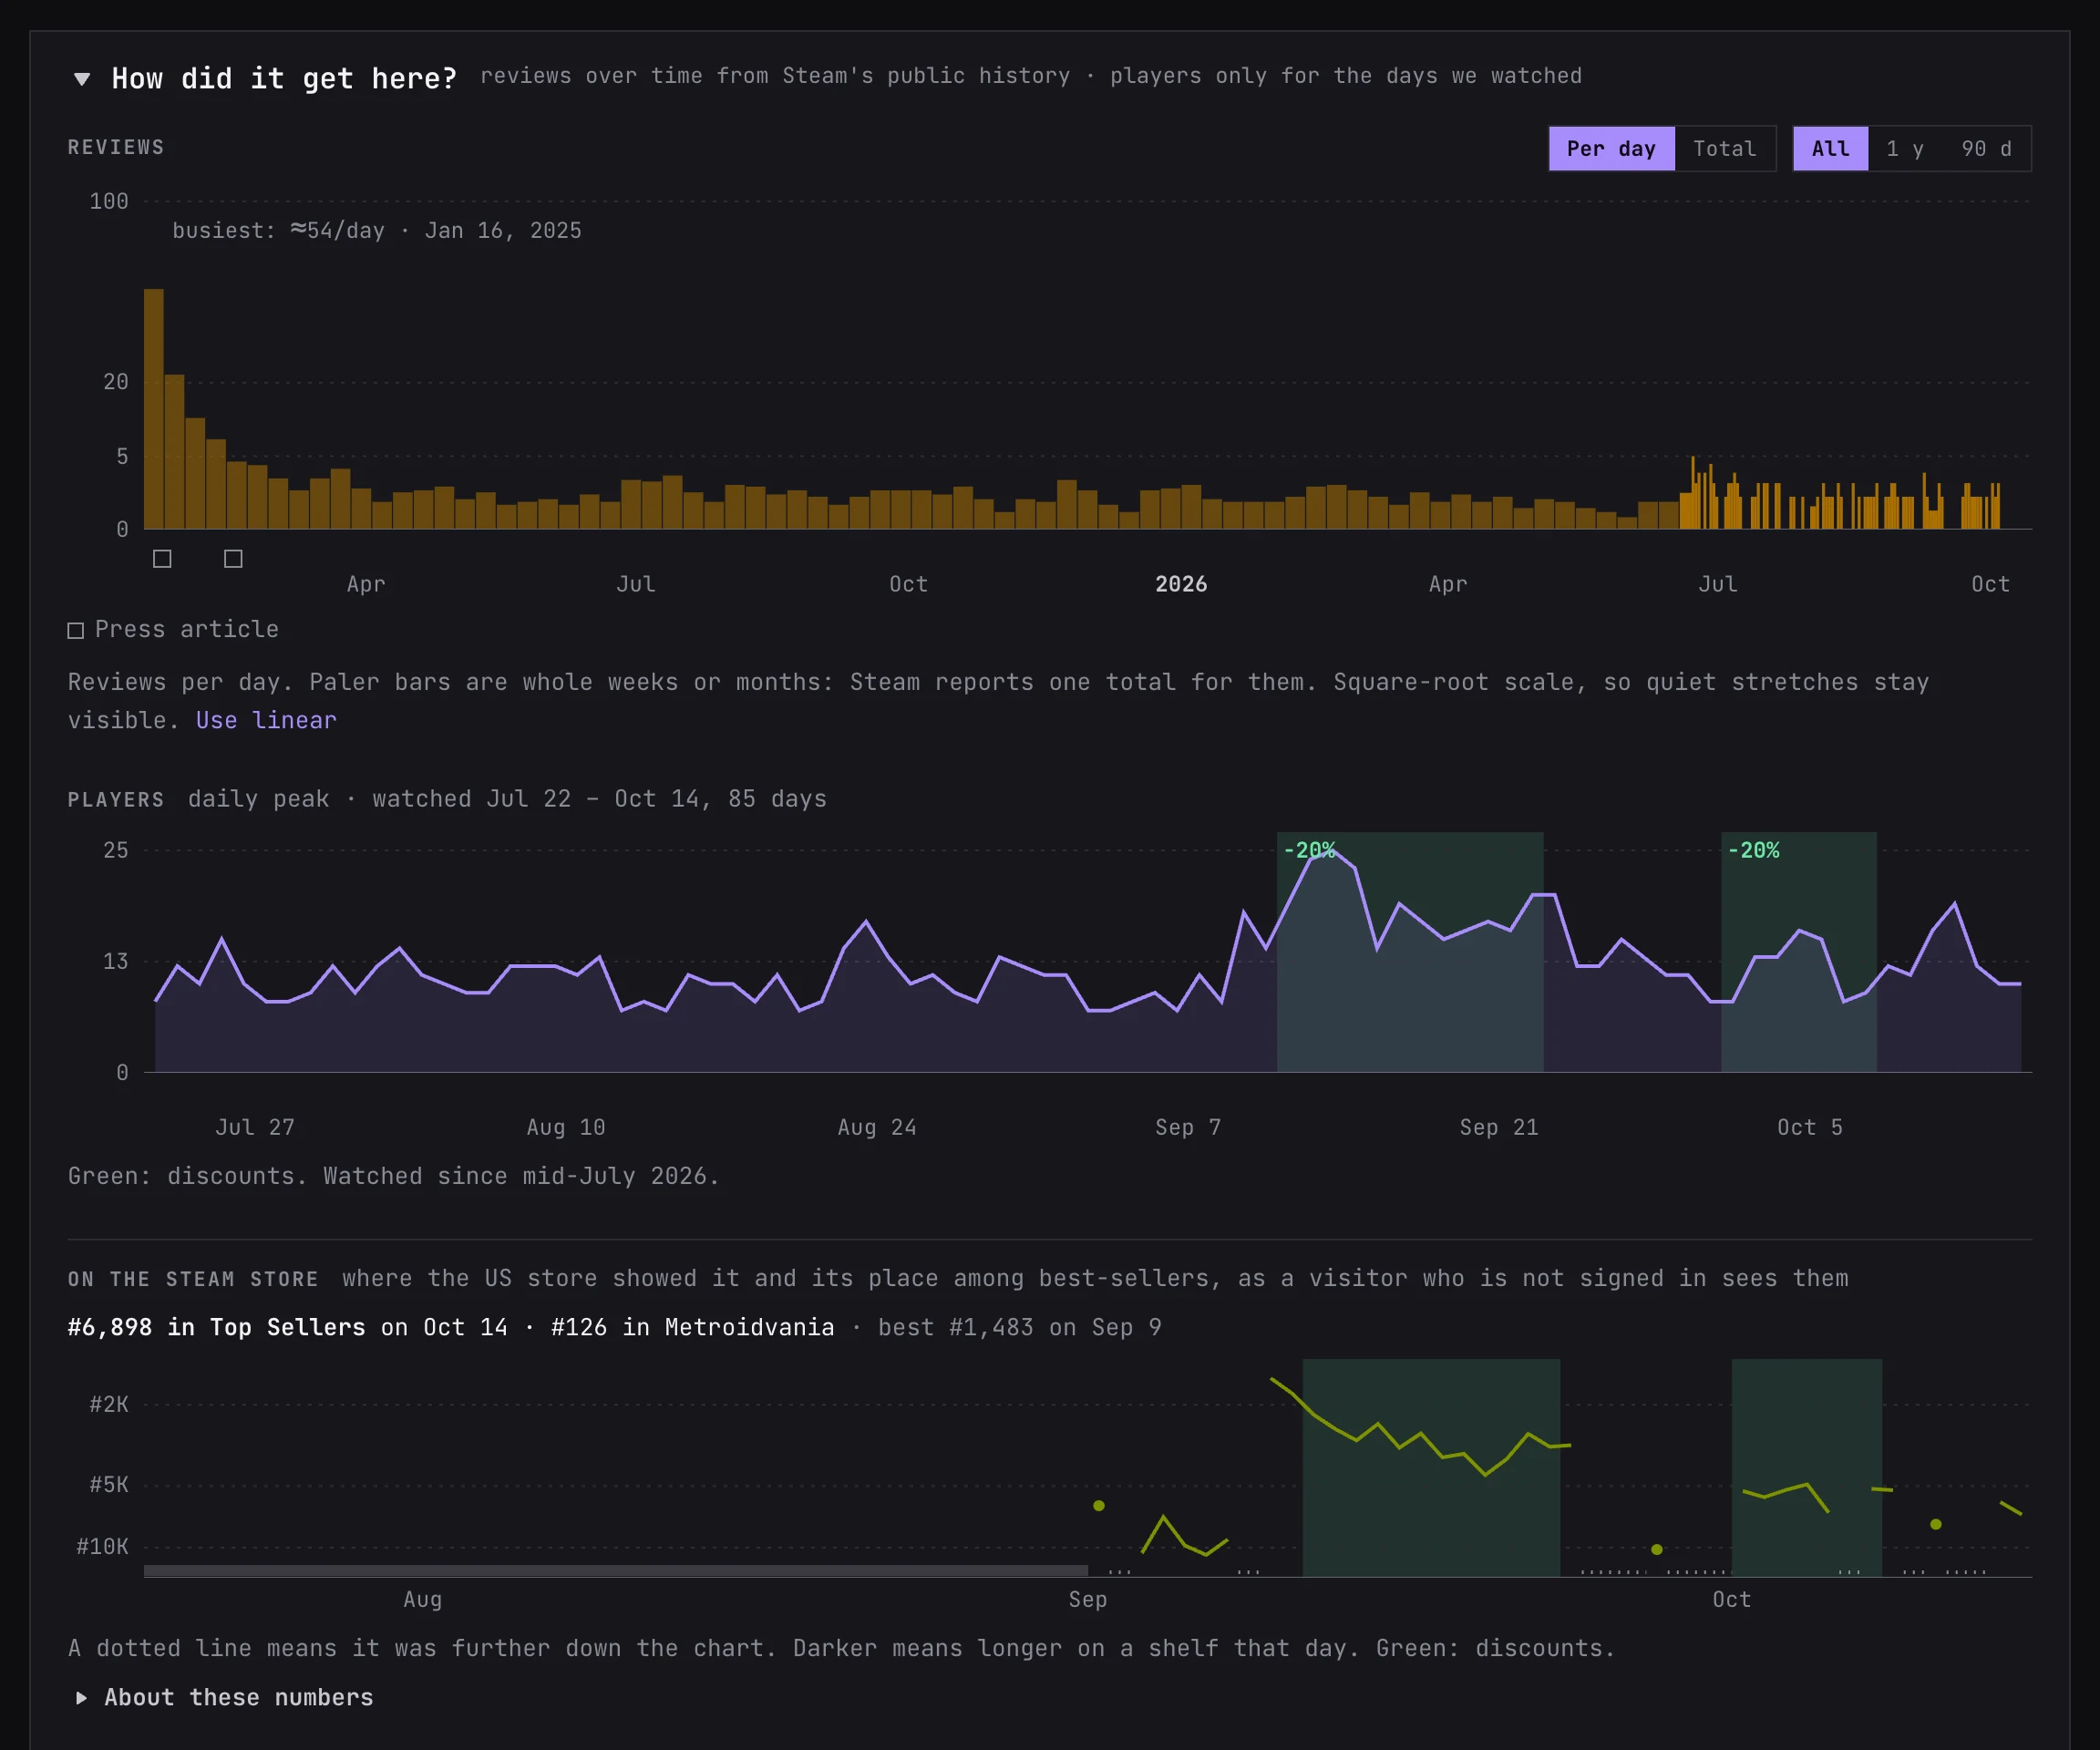The height and width of the screenshot is (1750, 2100).
Task: Select the All time range
Action: coord(1830,149)
